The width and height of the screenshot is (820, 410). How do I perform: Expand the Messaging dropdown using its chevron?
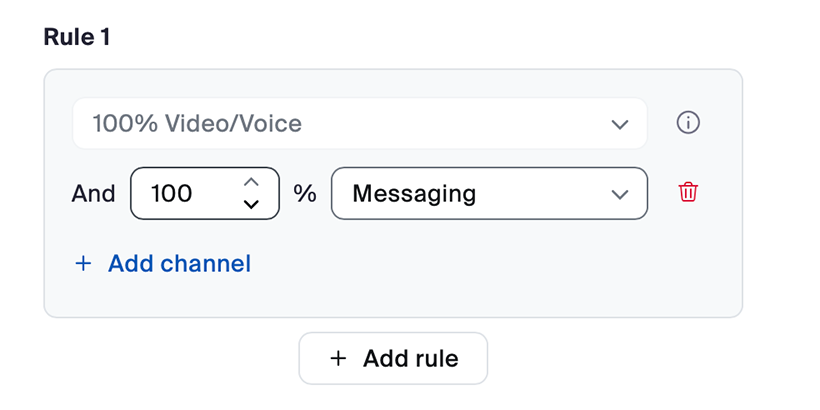(x=620, y=193)
